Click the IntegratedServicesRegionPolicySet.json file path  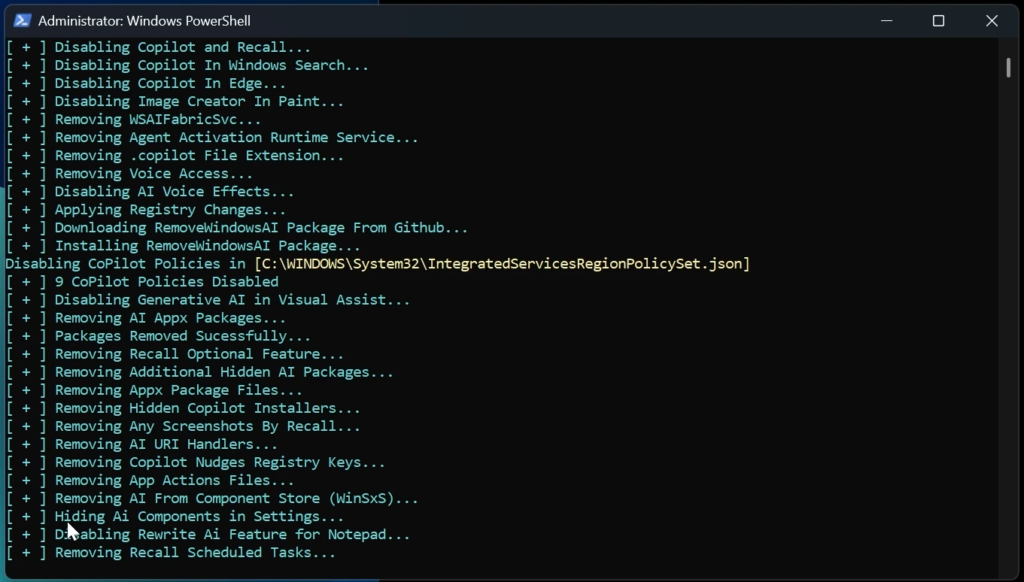502,264
